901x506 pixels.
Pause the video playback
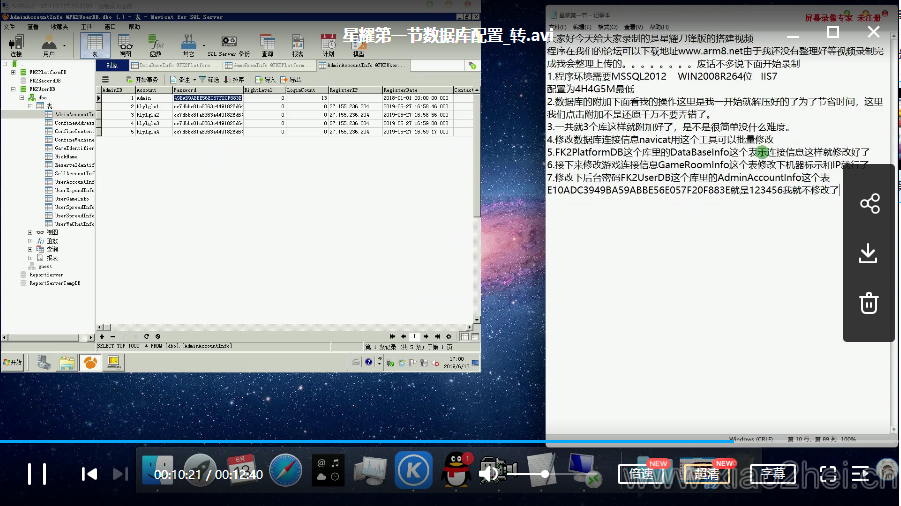(37, 474)
